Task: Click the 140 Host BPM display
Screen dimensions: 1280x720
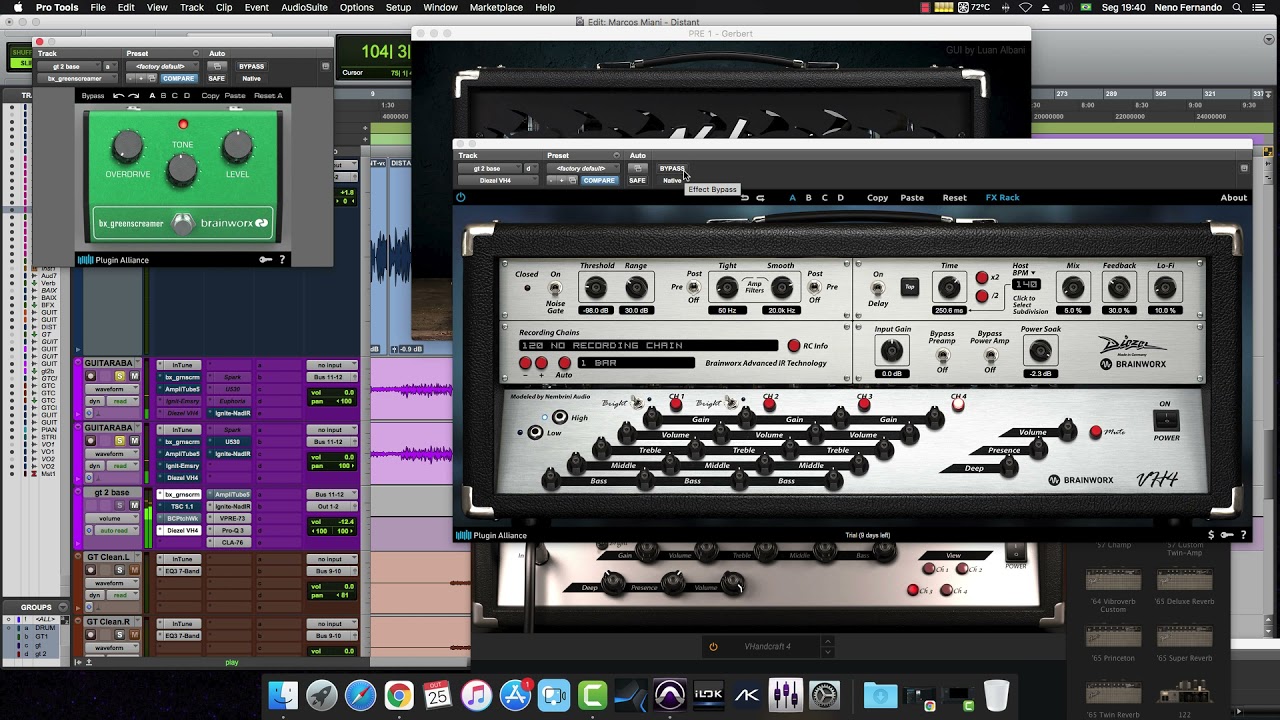Action: point(1026,285)
